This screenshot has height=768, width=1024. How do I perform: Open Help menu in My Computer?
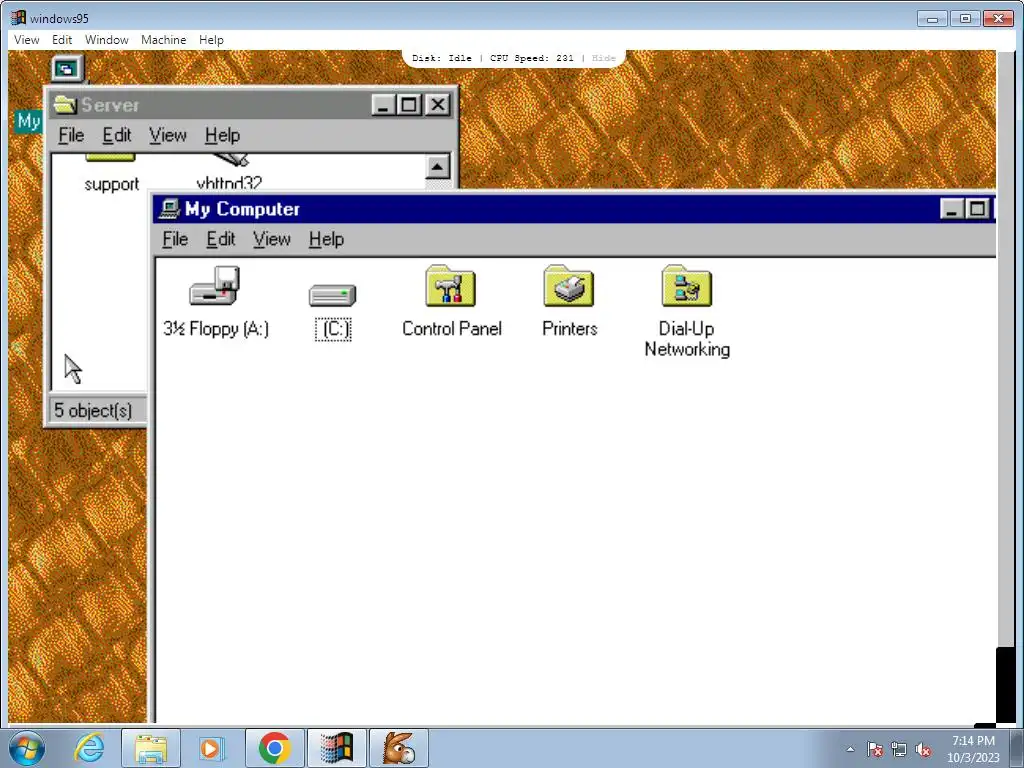click(327, 239)
